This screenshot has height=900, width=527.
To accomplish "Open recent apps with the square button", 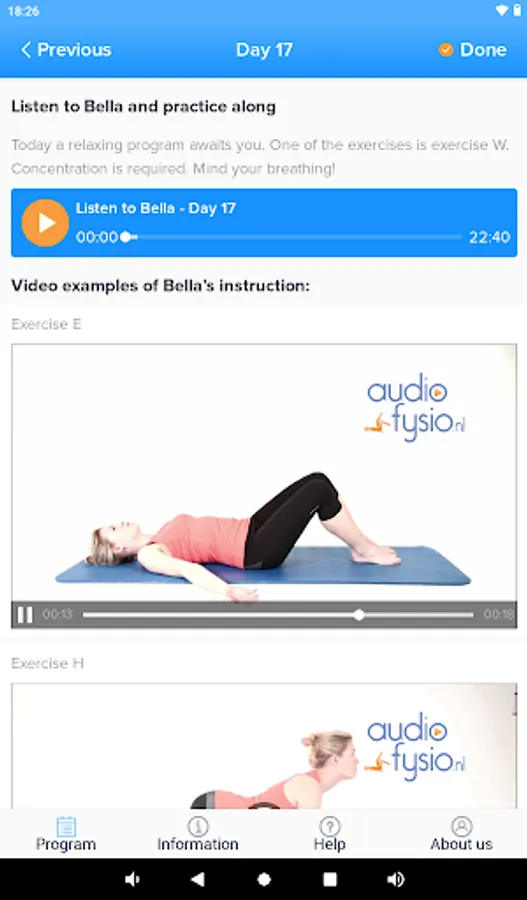I will pos(330,879).
